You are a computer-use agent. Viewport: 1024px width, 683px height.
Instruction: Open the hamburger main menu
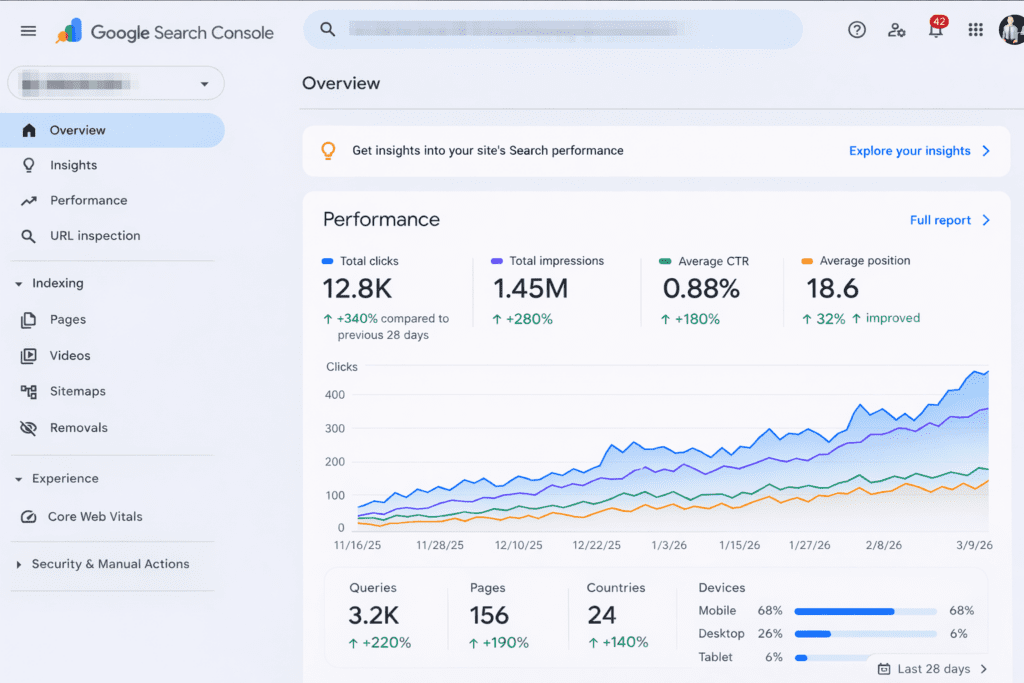point(28,31)
